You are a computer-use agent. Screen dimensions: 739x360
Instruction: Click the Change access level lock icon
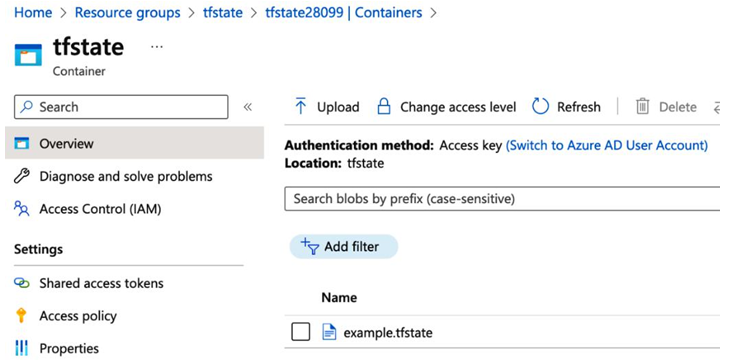tap(384, 106)
